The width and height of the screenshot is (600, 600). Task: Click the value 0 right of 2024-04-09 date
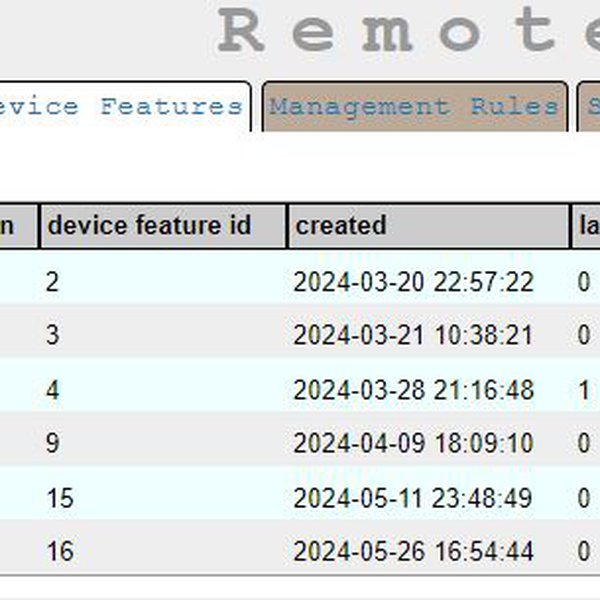point(584,443)
